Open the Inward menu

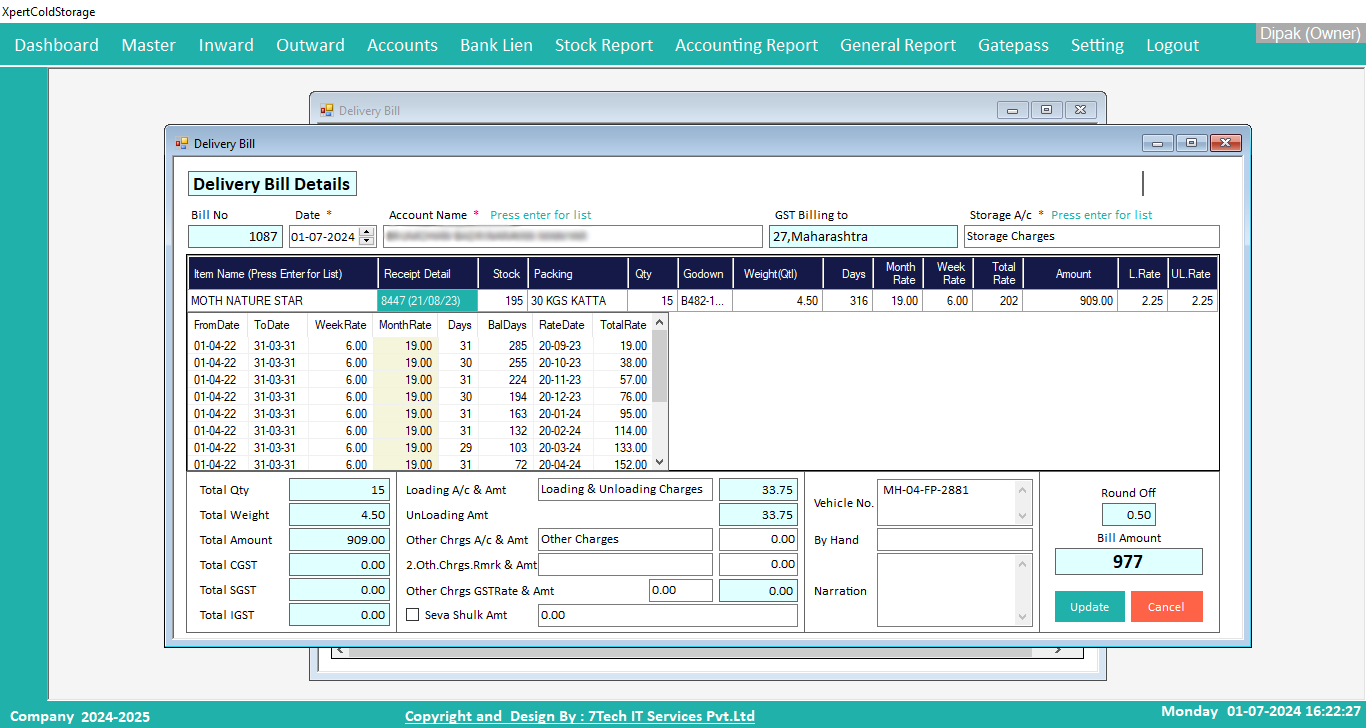[226, 45]
